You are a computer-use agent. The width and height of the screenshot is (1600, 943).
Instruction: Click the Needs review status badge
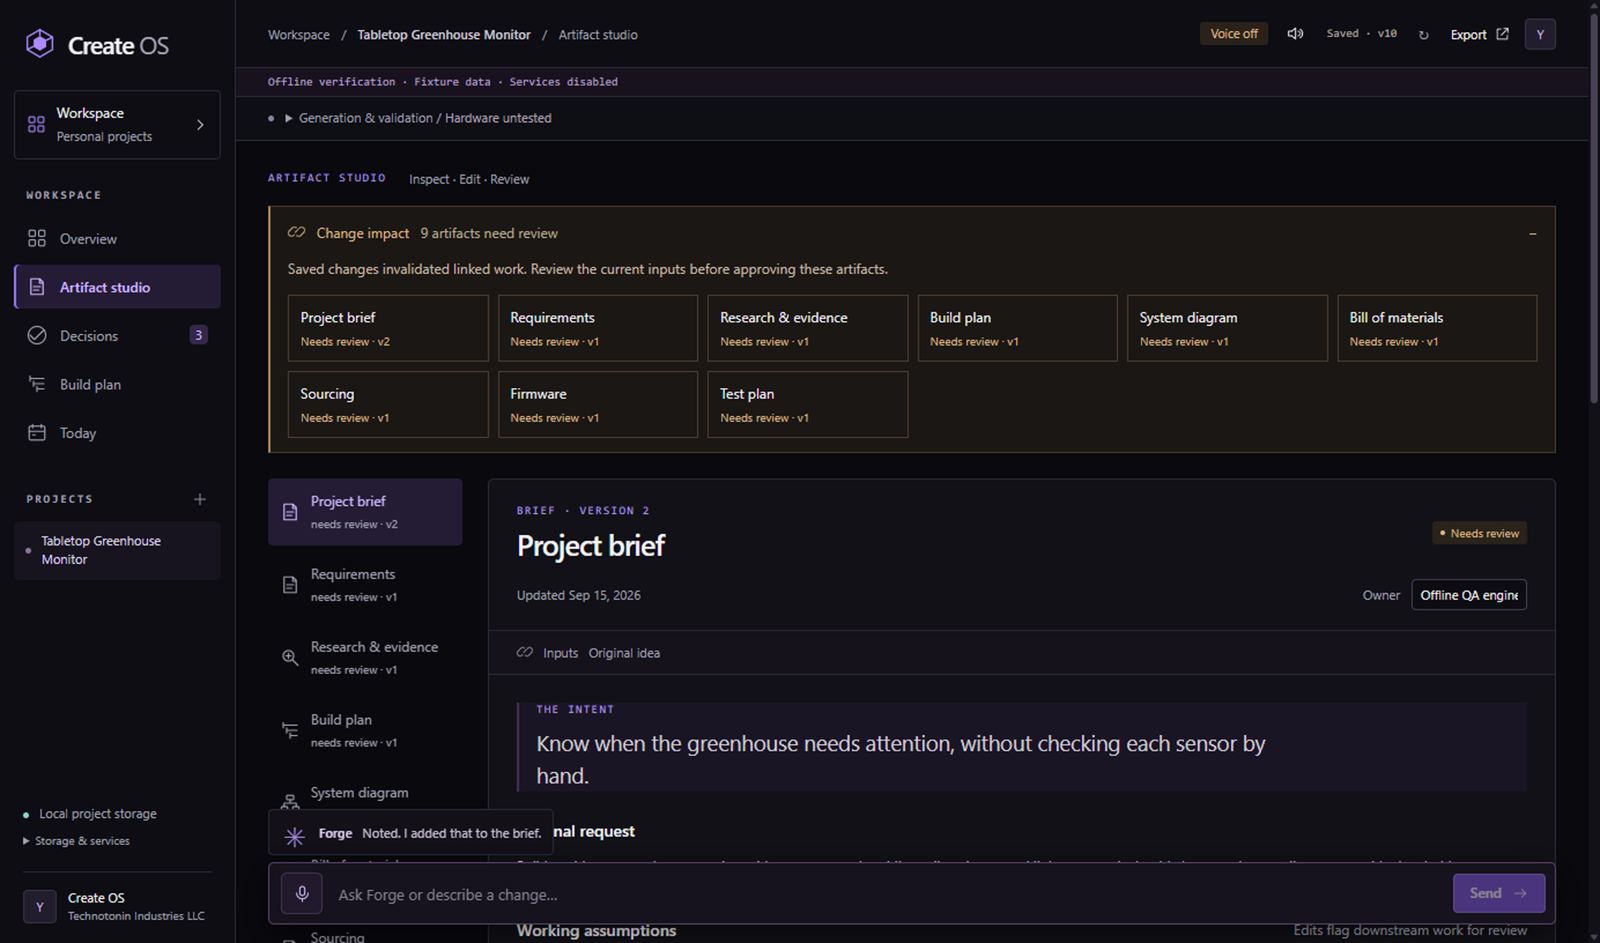point(1479,533)
